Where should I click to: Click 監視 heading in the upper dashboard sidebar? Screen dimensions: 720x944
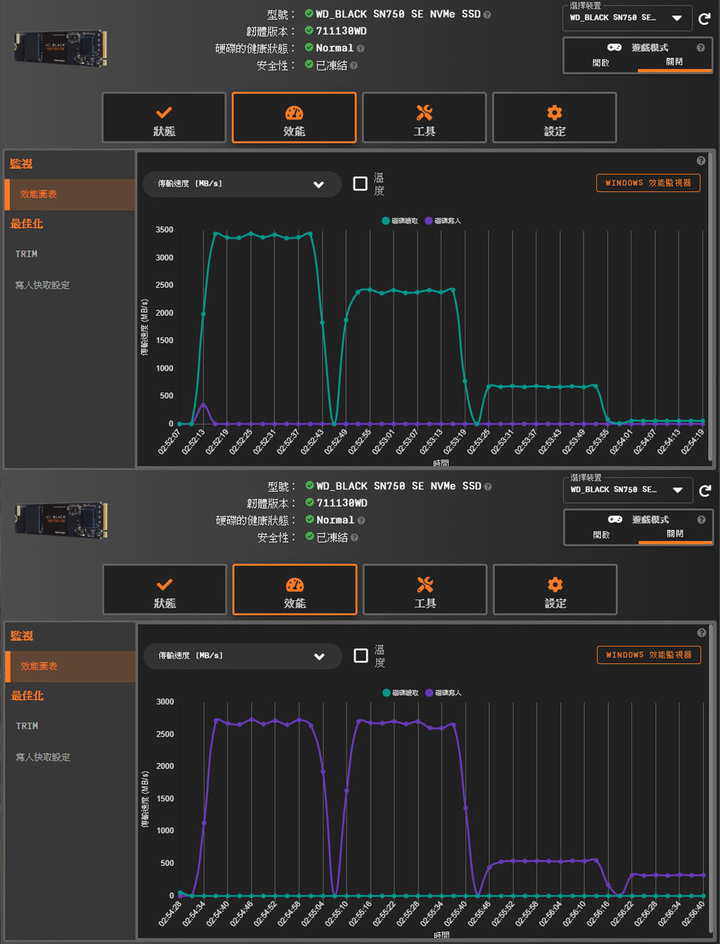(x=21, y=164)
